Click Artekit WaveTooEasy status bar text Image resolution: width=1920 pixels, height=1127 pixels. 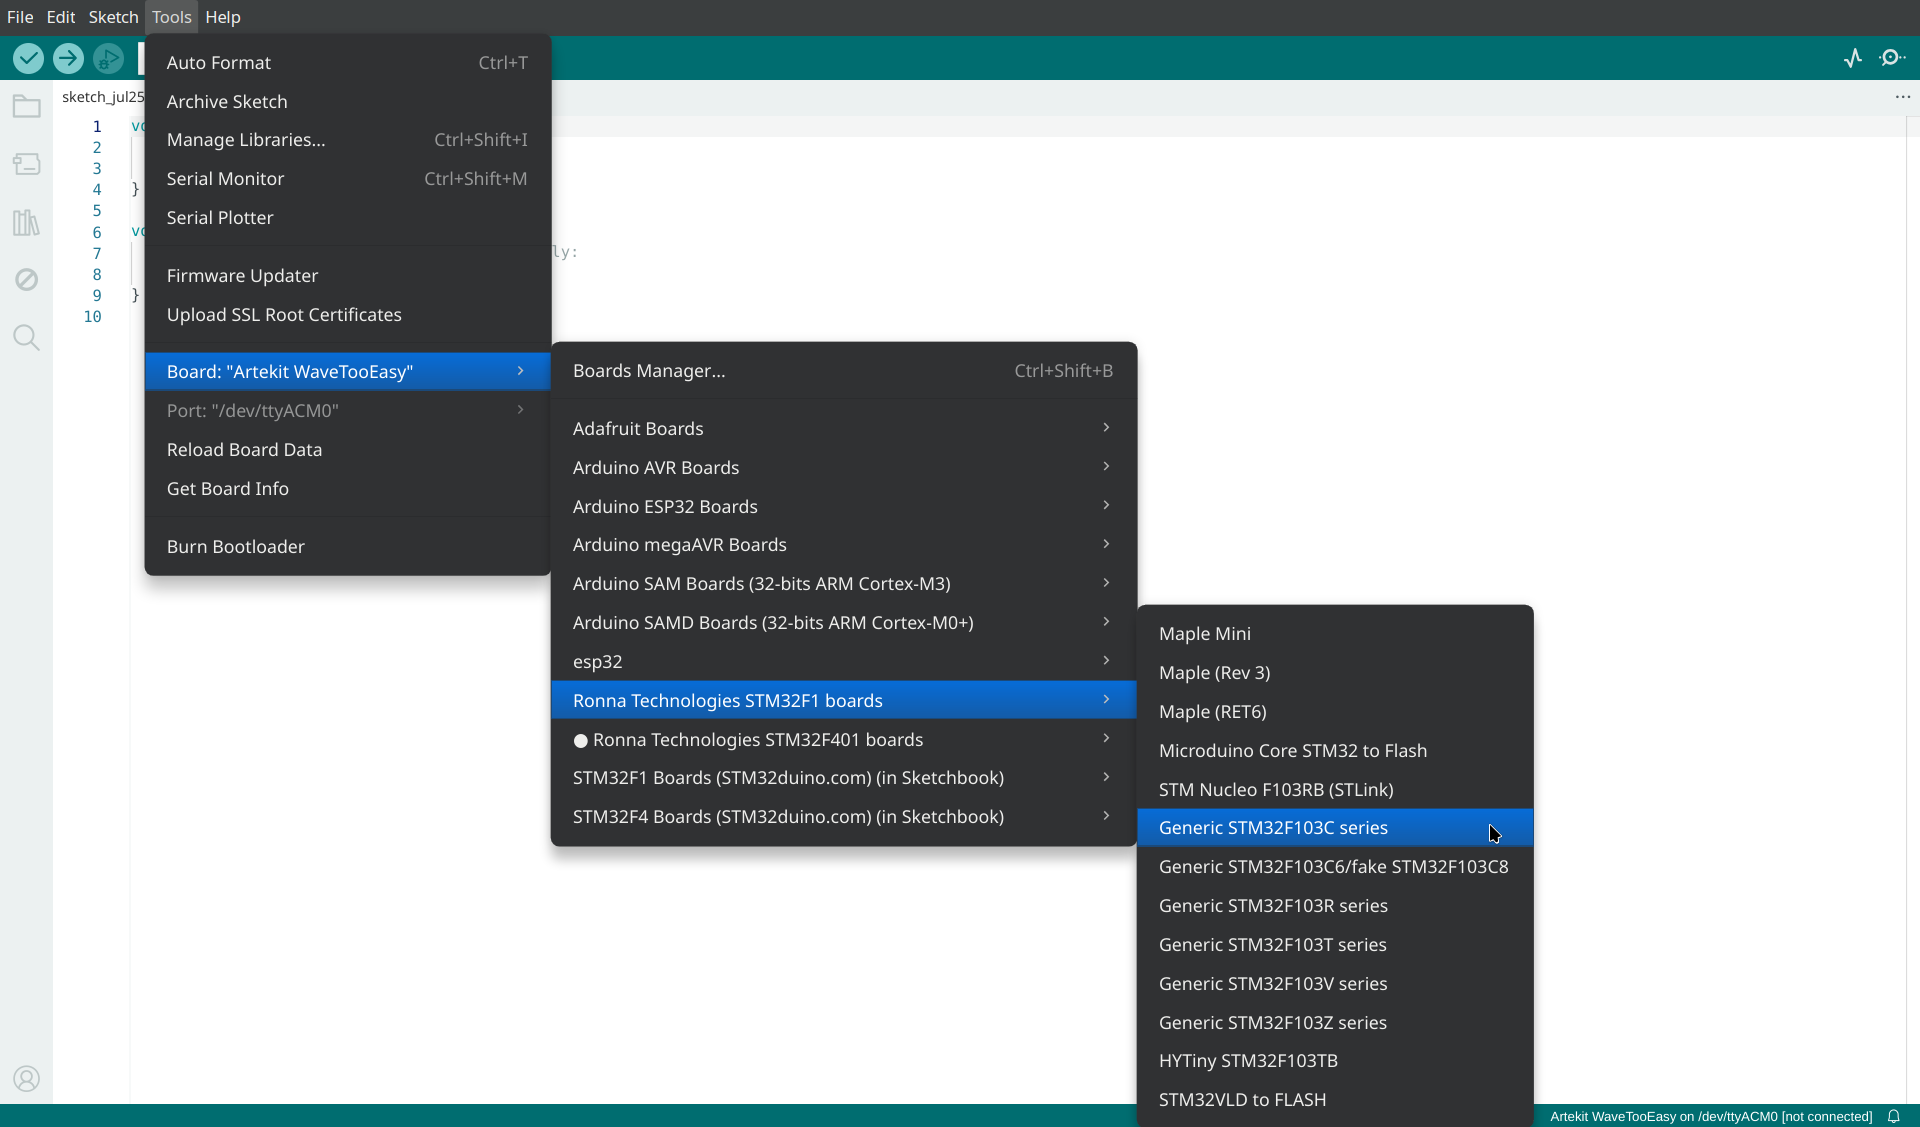[x=1710, y=1116]
